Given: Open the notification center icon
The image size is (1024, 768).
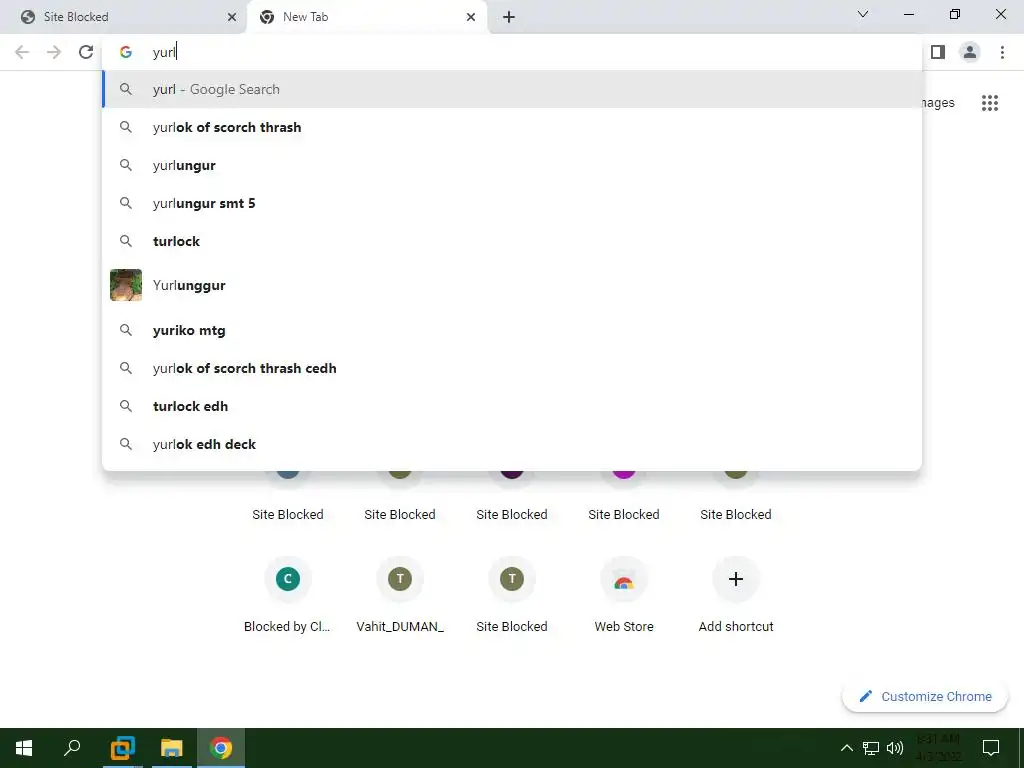Looking at the screenshot, I should [x=991, y=748].
